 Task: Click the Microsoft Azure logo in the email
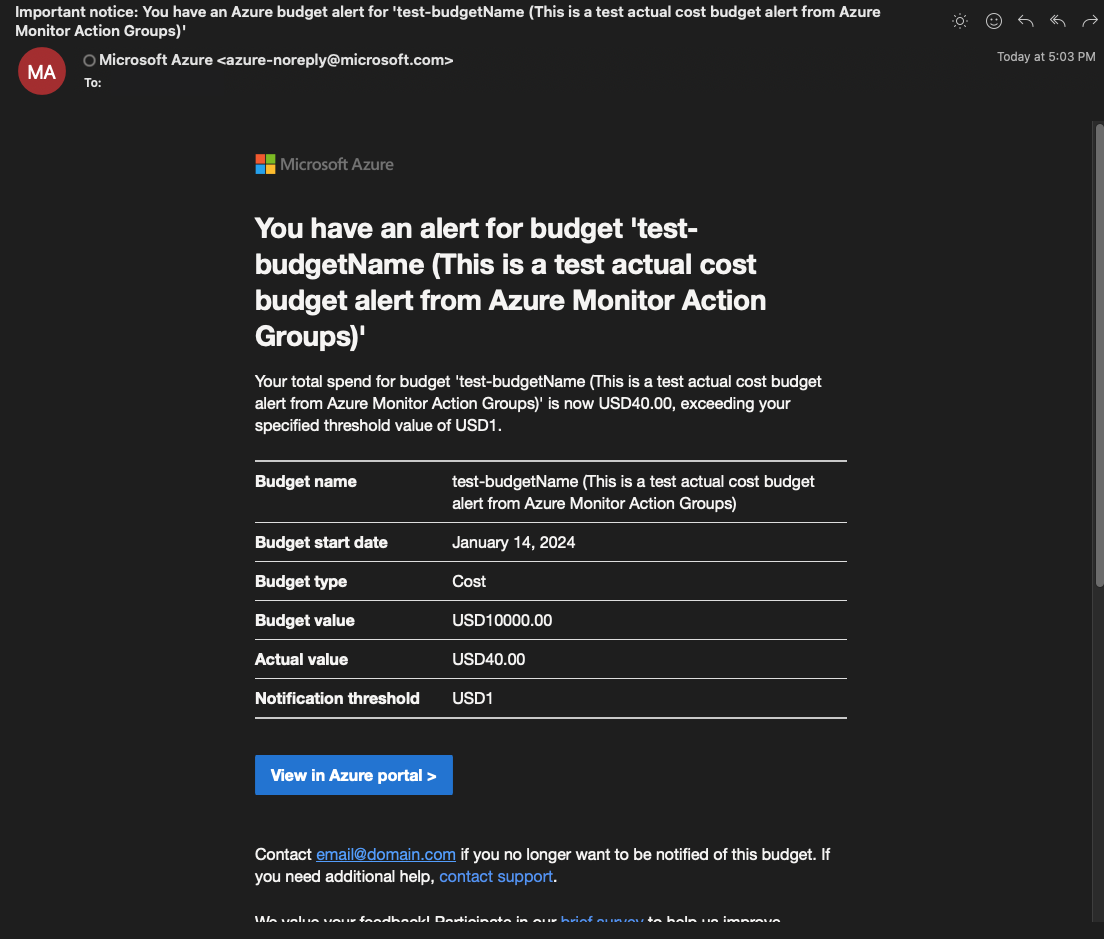(325, 164)
